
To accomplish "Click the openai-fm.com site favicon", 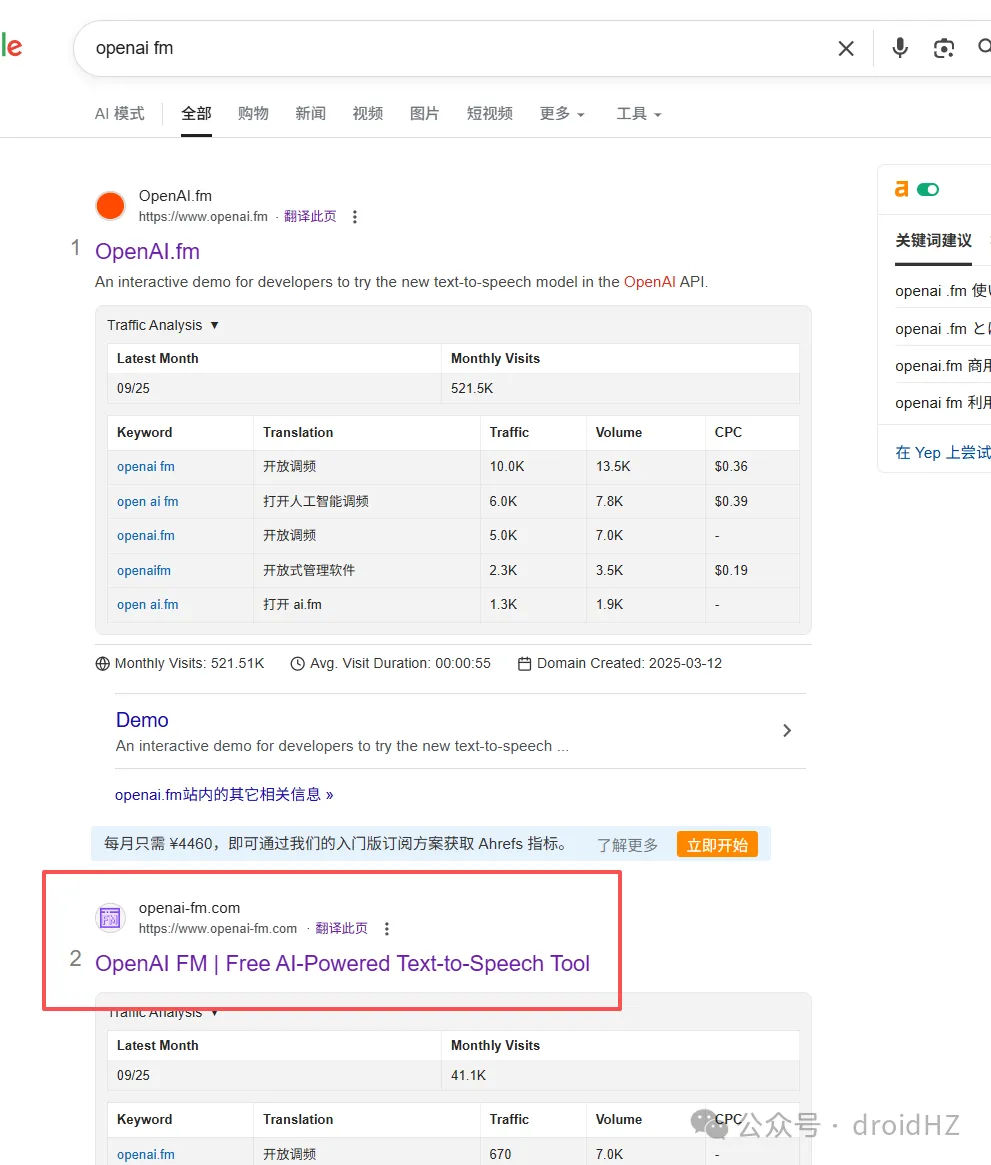I will coord(110,918).
